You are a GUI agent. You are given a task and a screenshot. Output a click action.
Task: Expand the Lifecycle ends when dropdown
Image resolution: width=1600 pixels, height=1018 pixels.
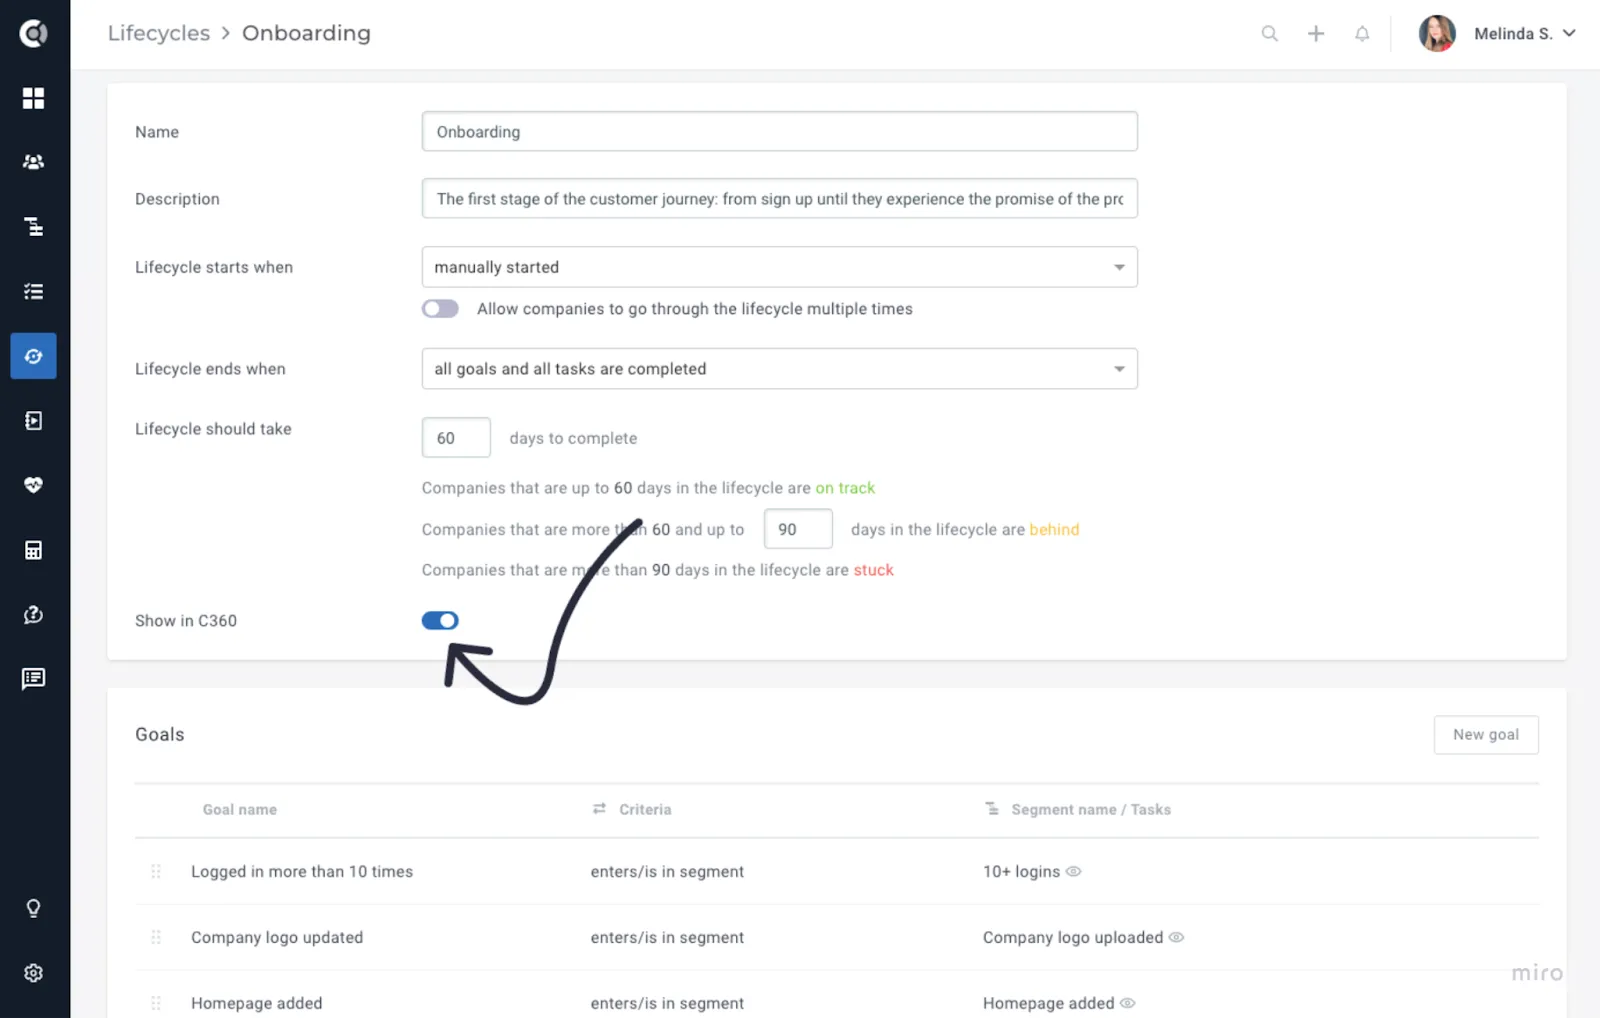779,369
